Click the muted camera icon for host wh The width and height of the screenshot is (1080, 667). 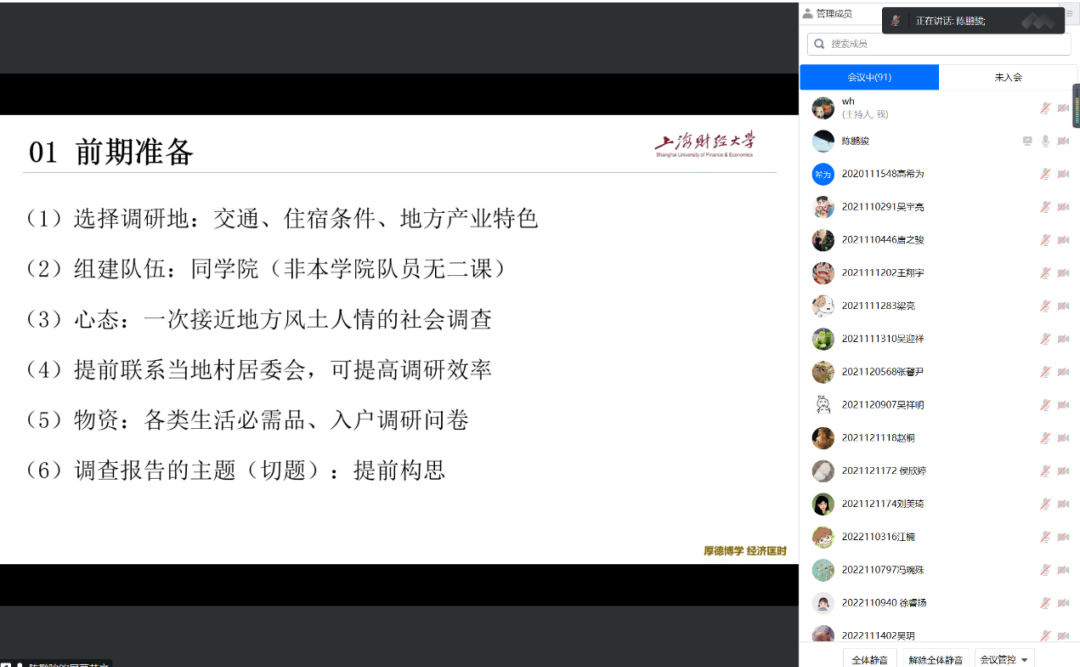(x=1063, y=107)
